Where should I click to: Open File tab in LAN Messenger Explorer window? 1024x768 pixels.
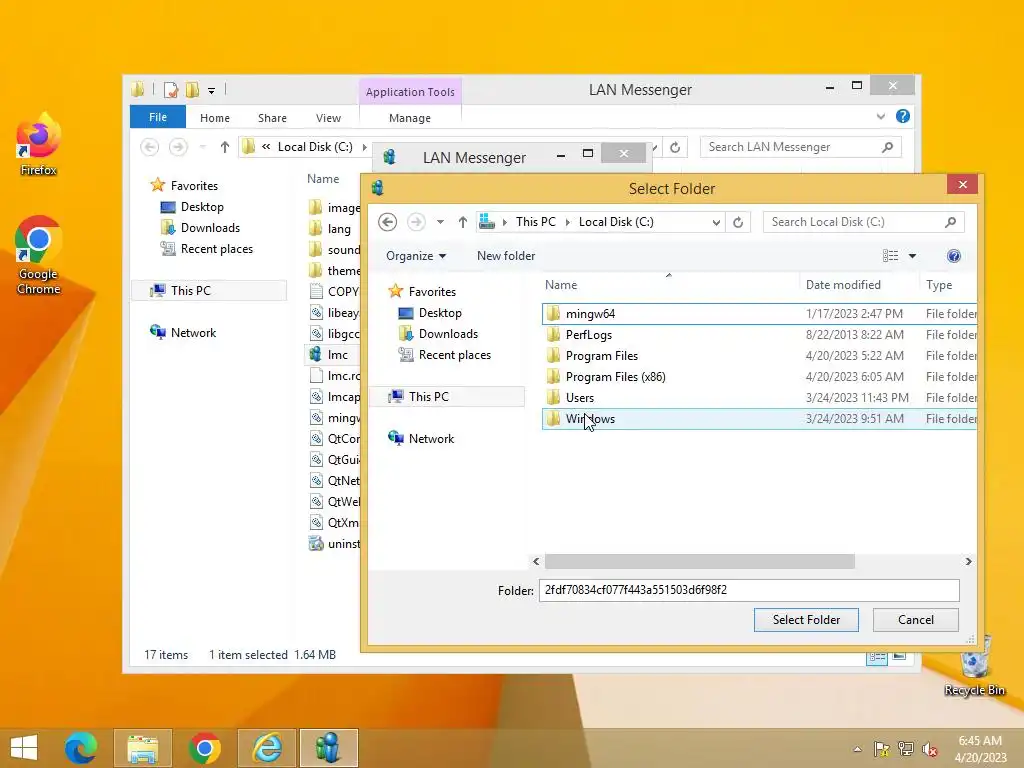click(158, 117)
